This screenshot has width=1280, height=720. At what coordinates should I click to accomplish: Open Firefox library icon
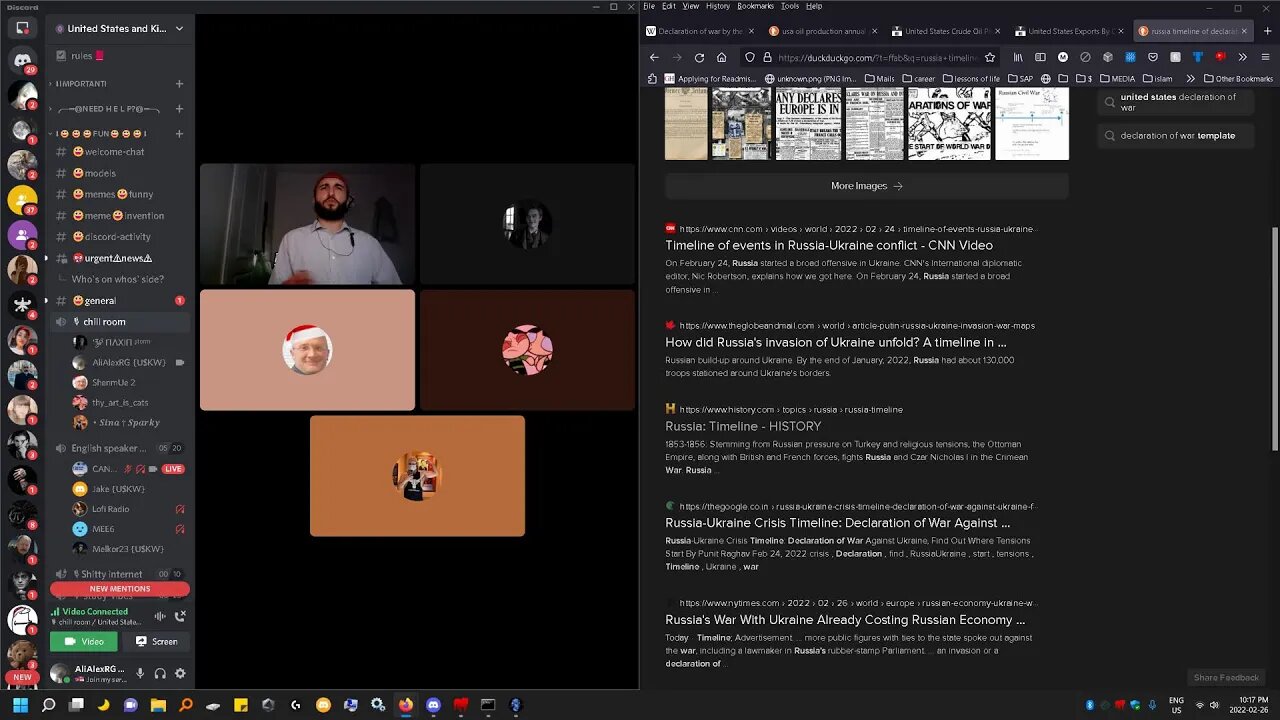(1018, 57)
